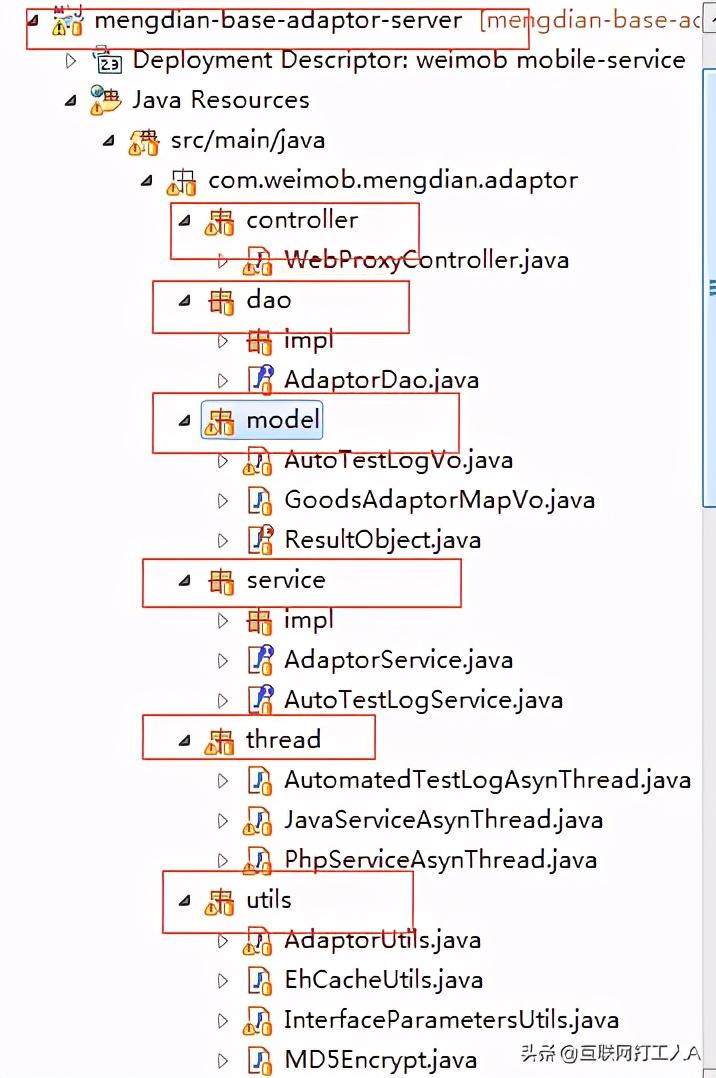The width and height of the screenshot is (716, 1078).
Task: Click the ResultObject.java file icon
Action: click(x=259, y=539)
